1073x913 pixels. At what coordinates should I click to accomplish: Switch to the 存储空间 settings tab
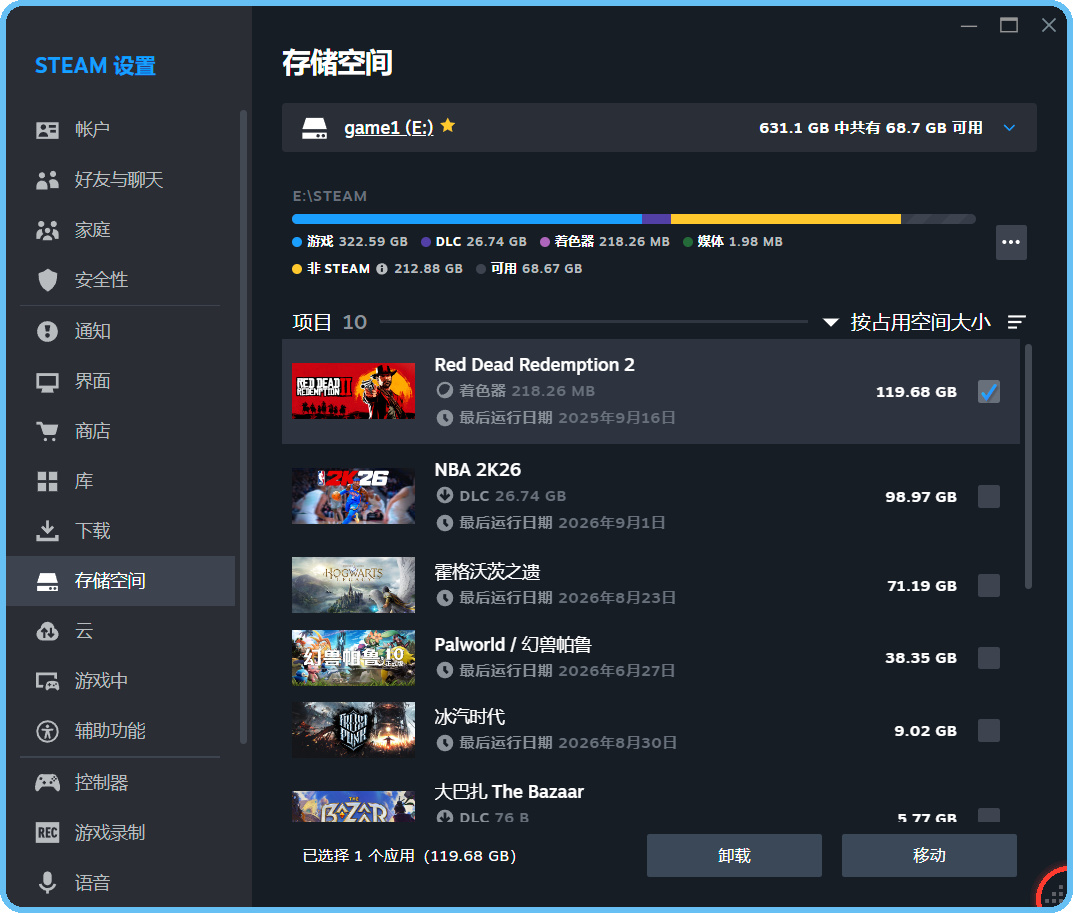[120, 581]
